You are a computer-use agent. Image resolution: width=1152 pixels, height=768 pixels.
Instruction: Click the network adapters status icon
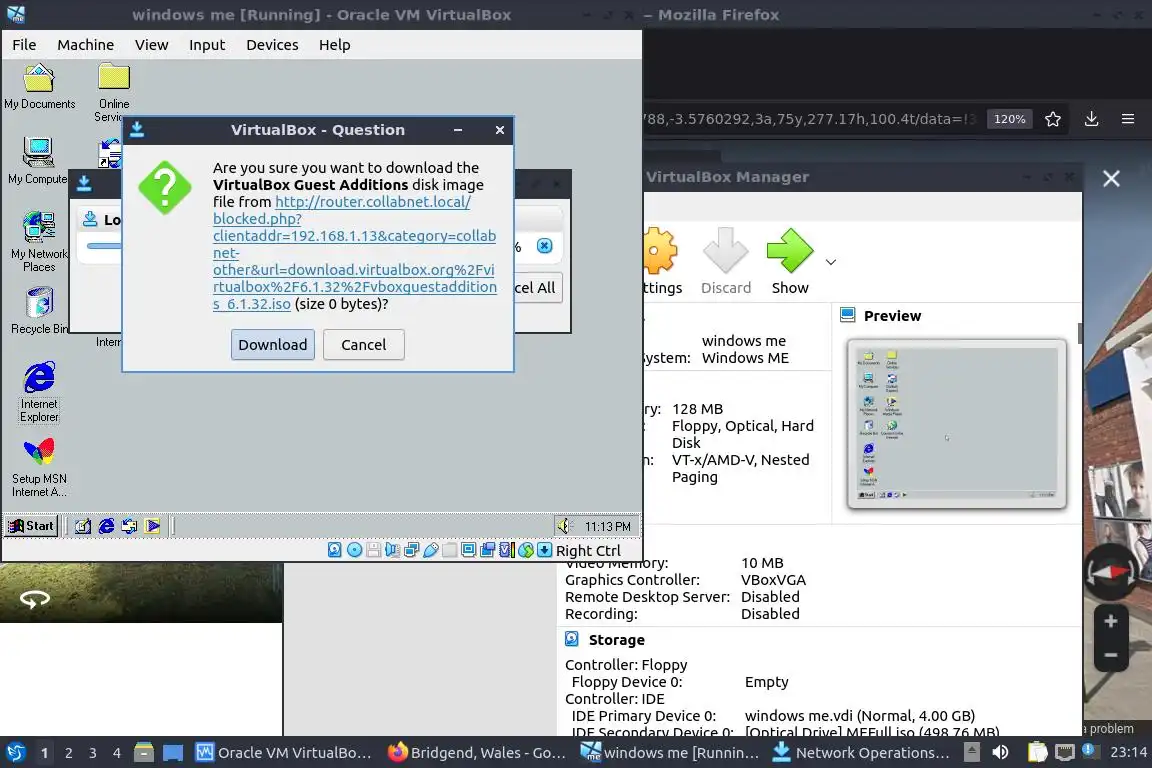point(411,550)
